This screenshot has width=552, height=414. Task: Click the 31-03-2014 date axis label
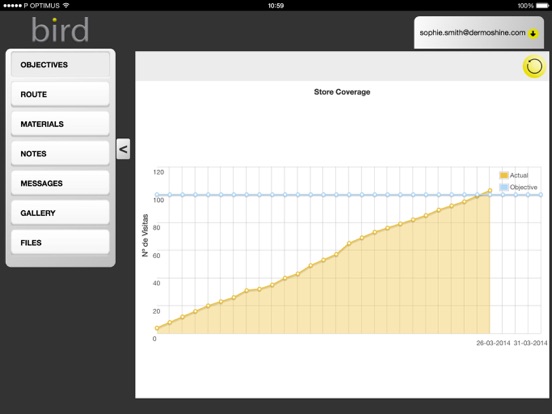(x=531, y=343)
